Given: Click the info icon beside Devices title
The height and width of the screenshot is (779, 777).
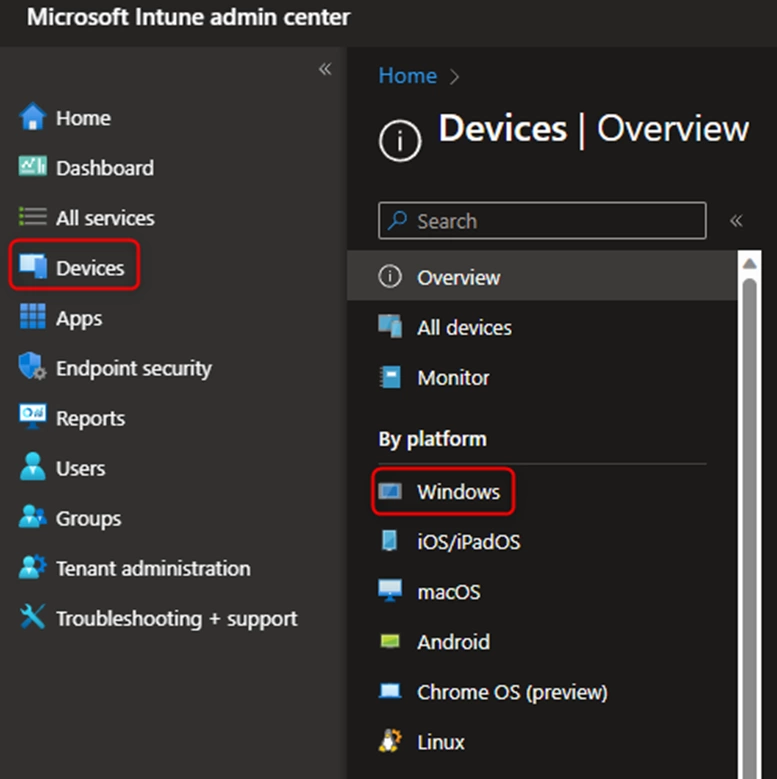Looking at the screenshot, I should [400, 141].
